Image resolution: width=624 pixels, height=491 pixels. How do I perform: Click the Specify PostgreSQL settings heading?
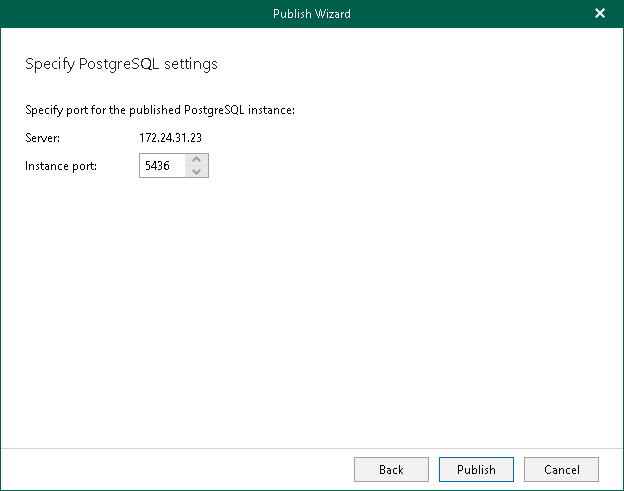tap(121, 64)
